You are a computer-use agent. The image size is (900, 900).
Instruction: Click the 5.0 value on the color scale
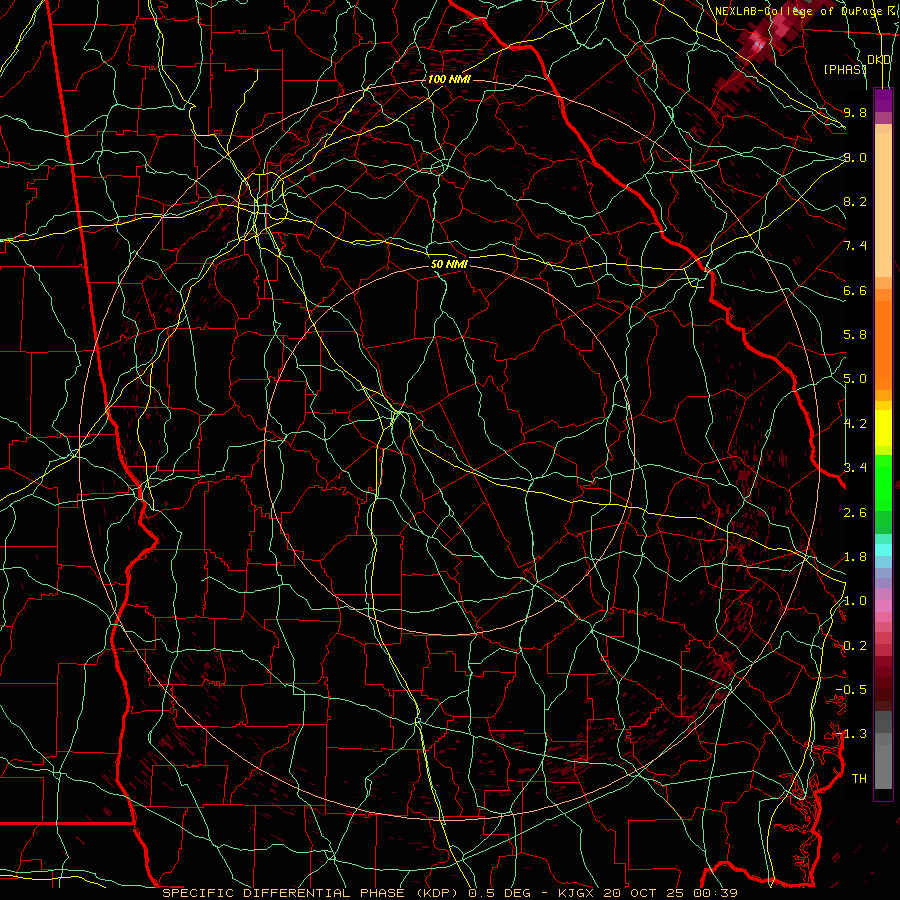point(855,379)
